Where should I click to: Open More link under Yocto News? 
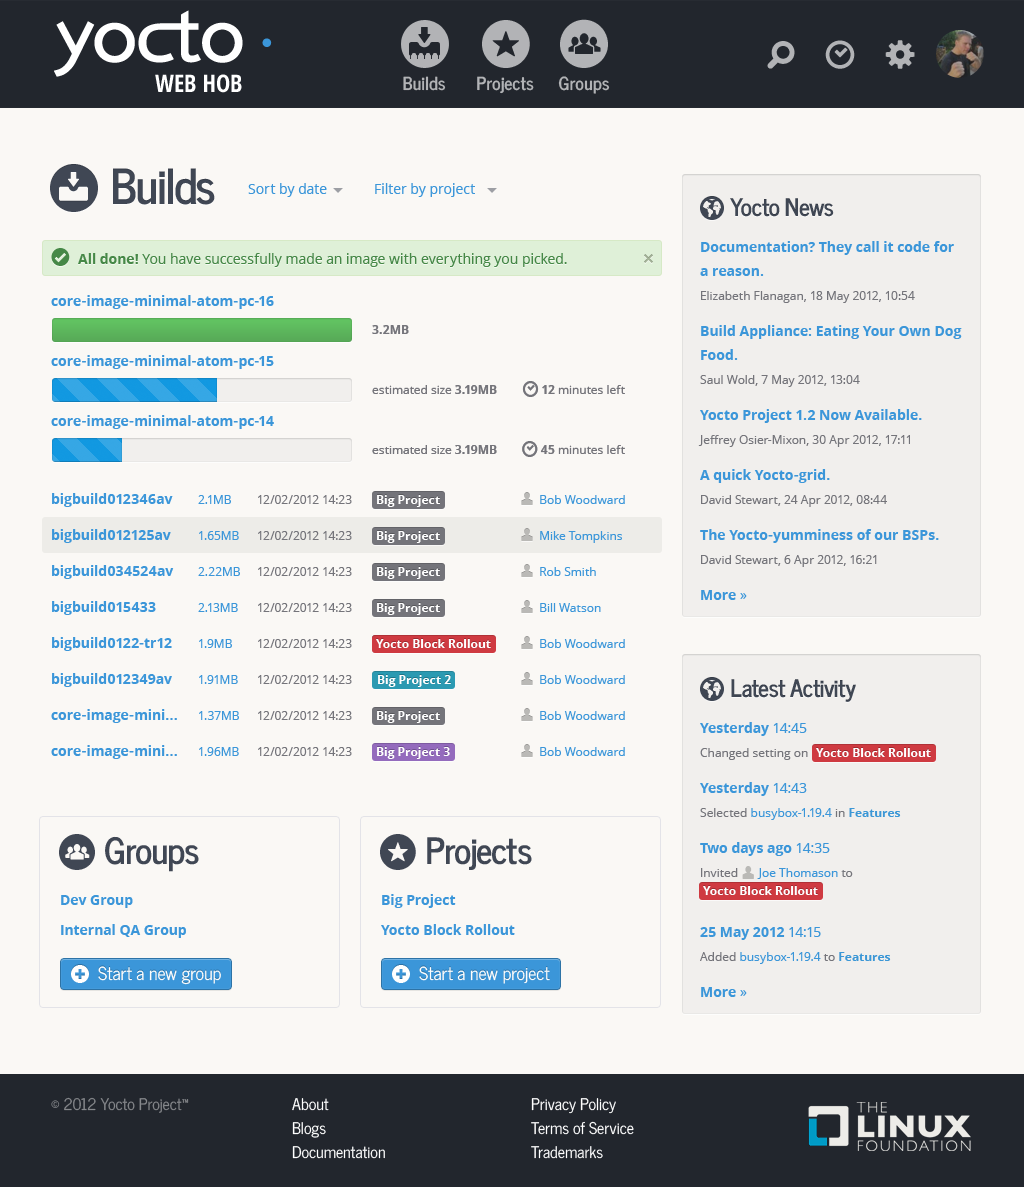tap(723, 595)
